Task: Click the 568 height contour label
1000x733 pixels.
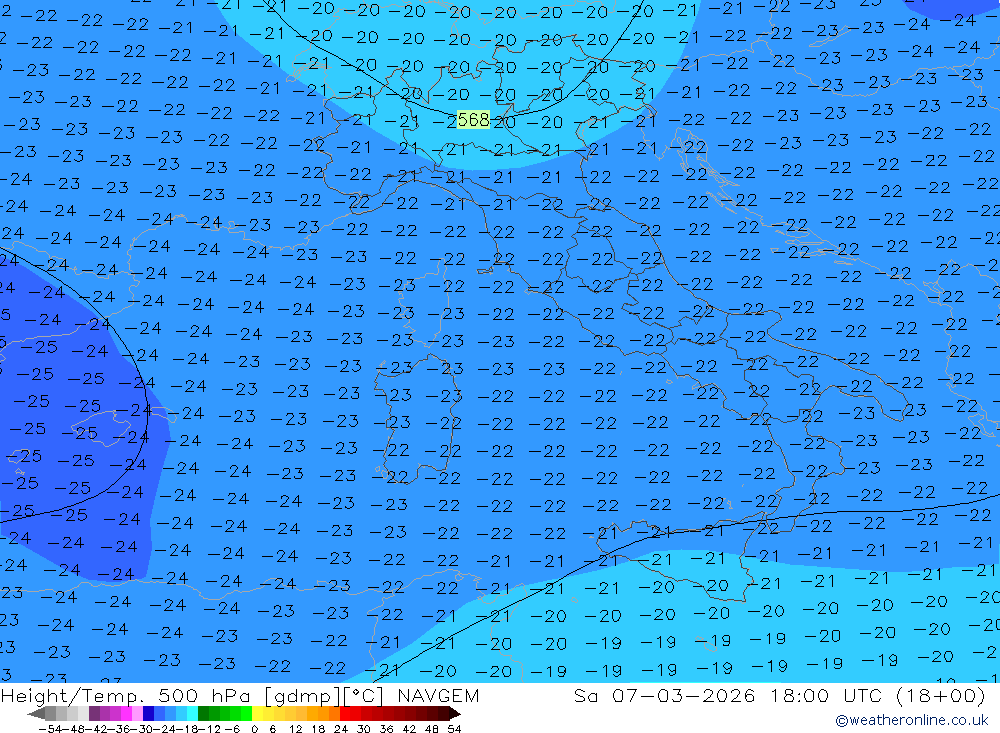Action: [473, 119]
